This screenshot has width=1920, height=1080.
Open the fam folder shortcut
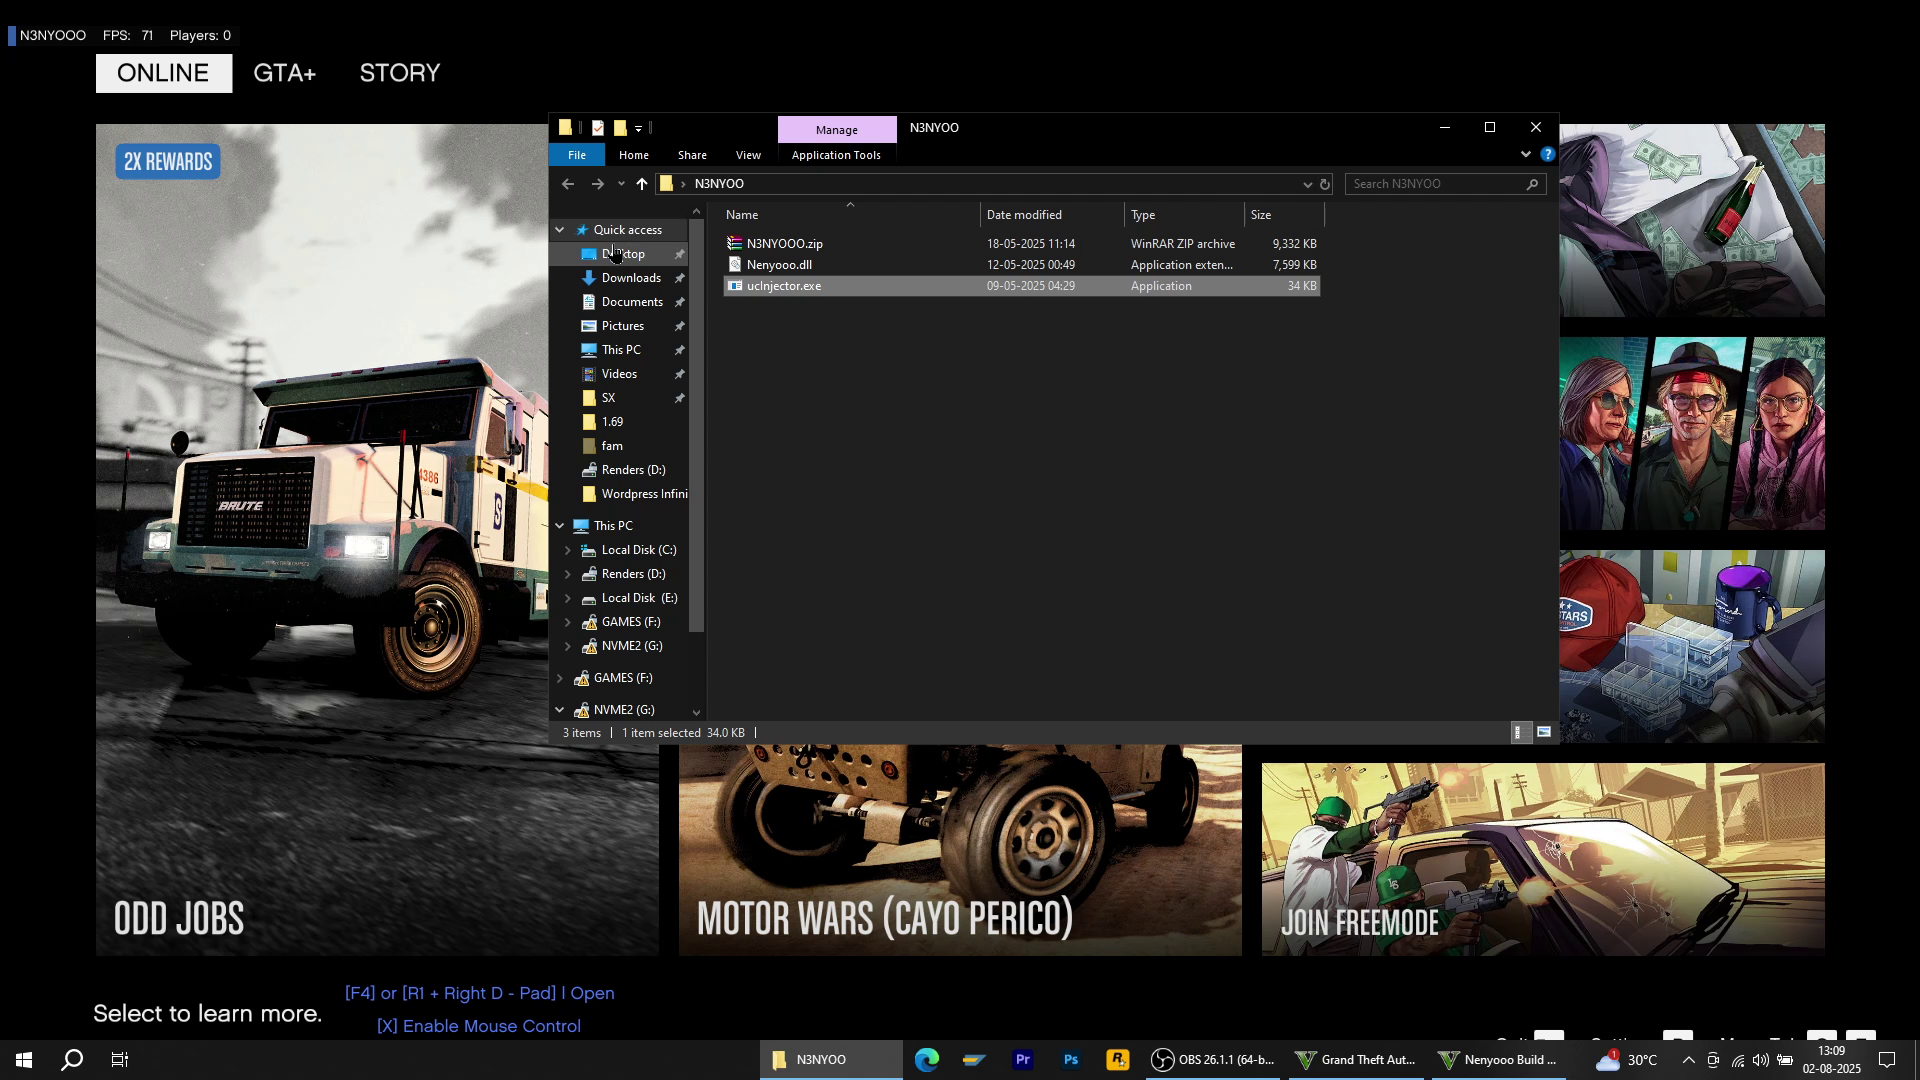[612, 446]
